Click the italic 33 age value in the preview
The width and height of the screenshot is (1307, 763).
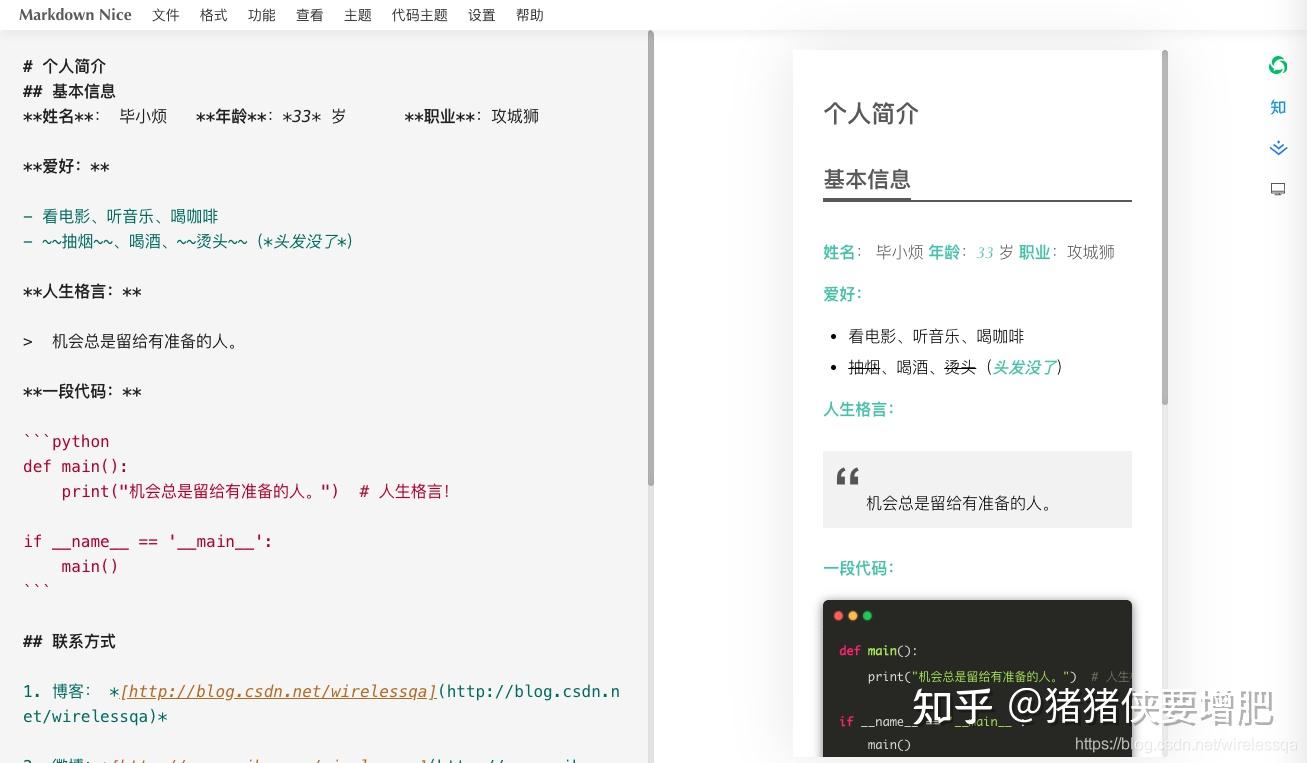click(985, 252)
